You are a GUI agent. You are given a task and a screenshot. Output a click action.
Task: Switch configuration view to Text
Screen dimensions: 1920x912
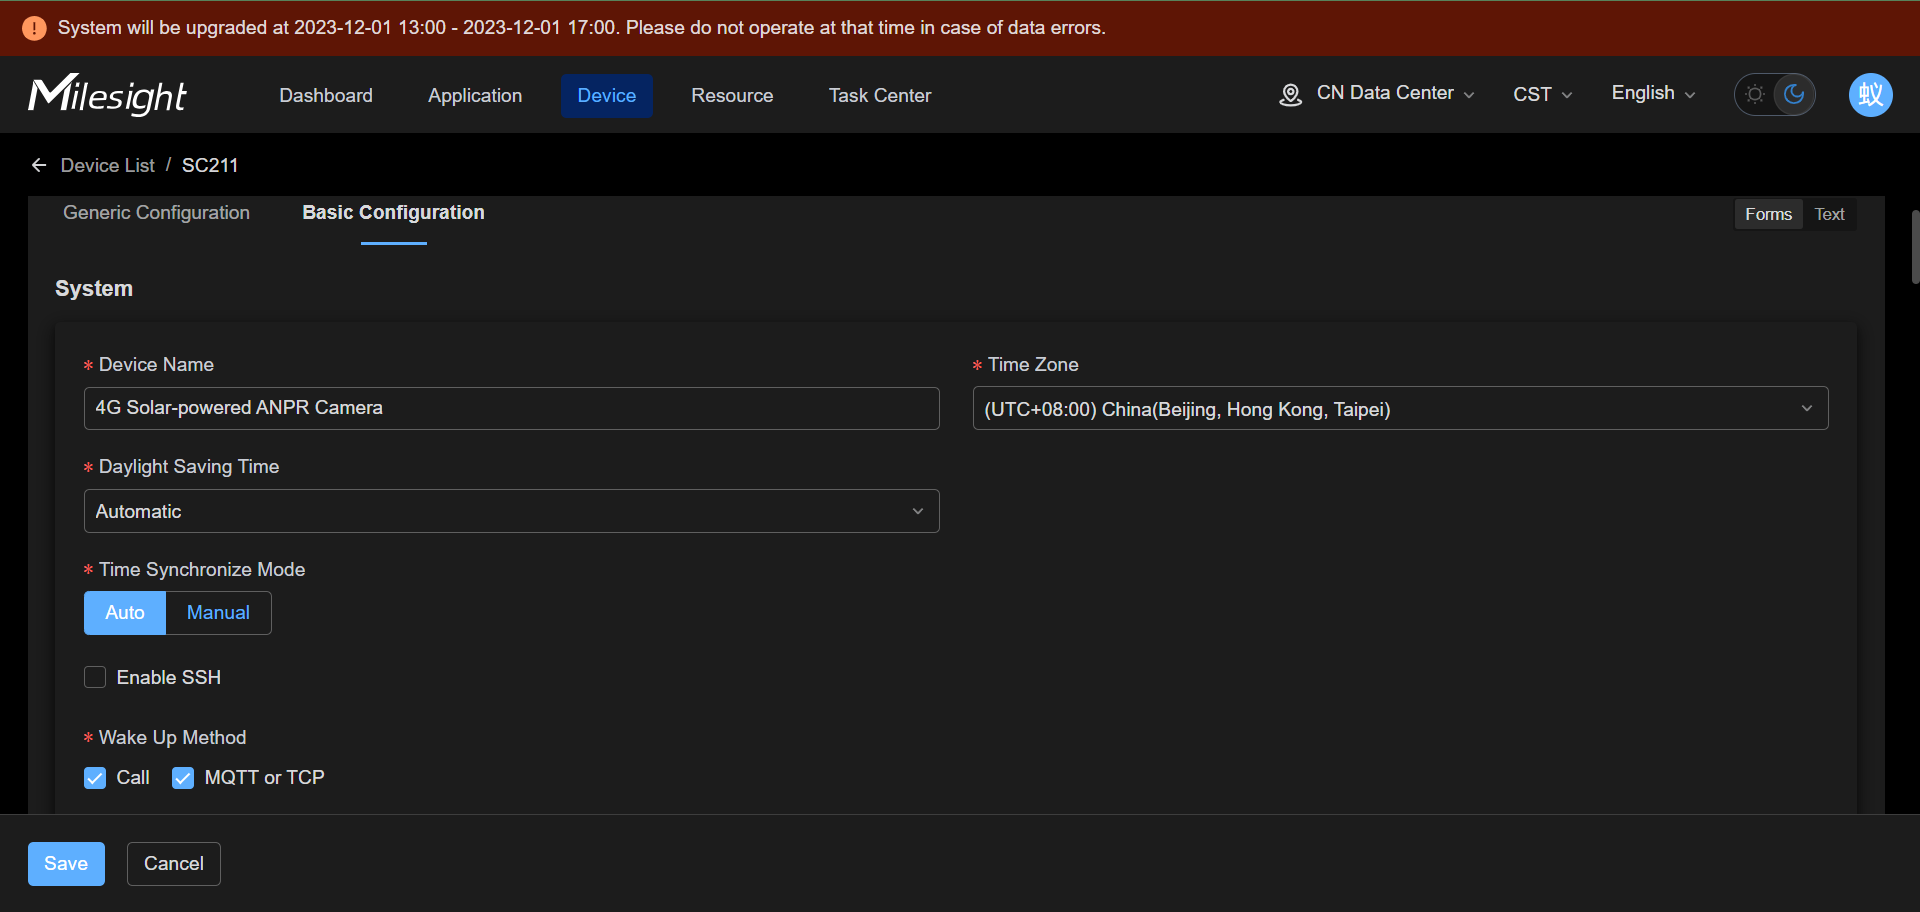click(1829, 214)
